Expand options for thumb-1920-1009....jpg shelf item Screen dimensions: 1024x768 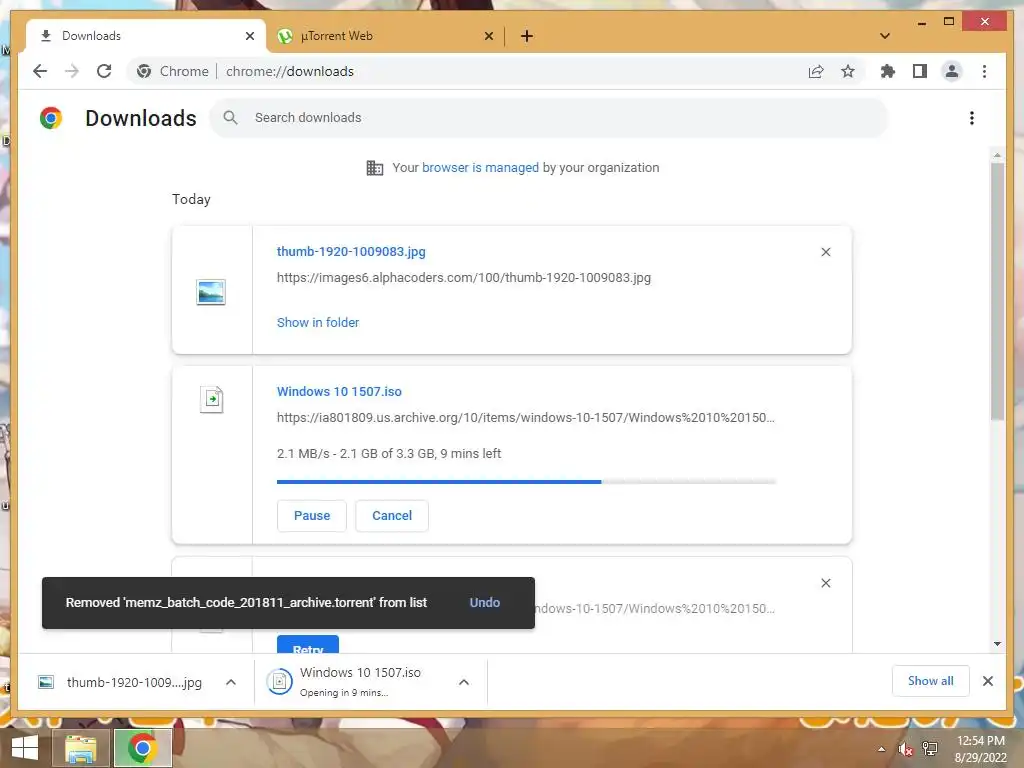point(231,682)
